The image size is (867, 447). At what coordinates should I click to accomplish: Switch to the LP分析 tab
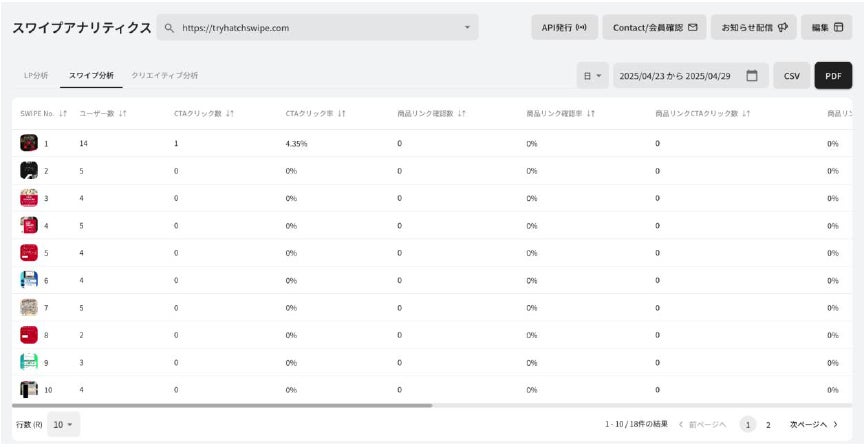click(x=36, y=76)
